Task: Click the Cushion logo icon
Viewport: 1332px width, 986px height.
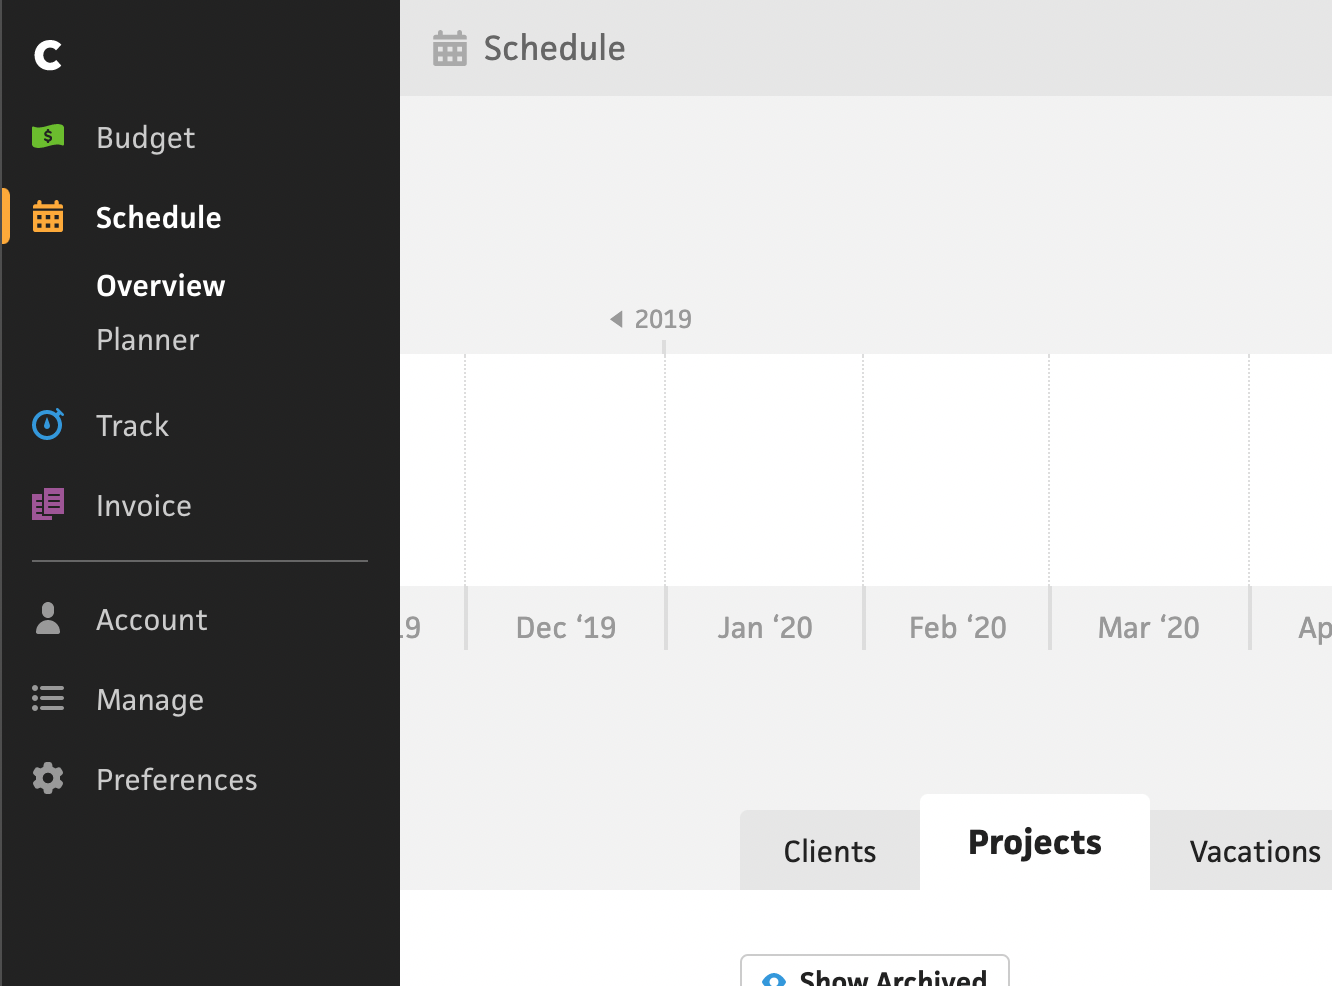Action: pos(48,55)
